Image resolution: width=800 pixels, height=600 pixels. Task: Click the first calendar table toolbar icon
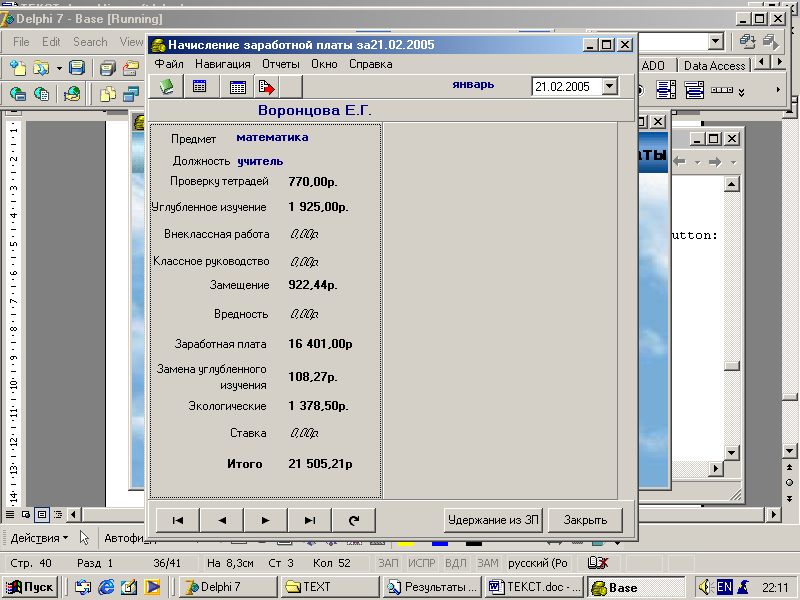click(200, 87)
